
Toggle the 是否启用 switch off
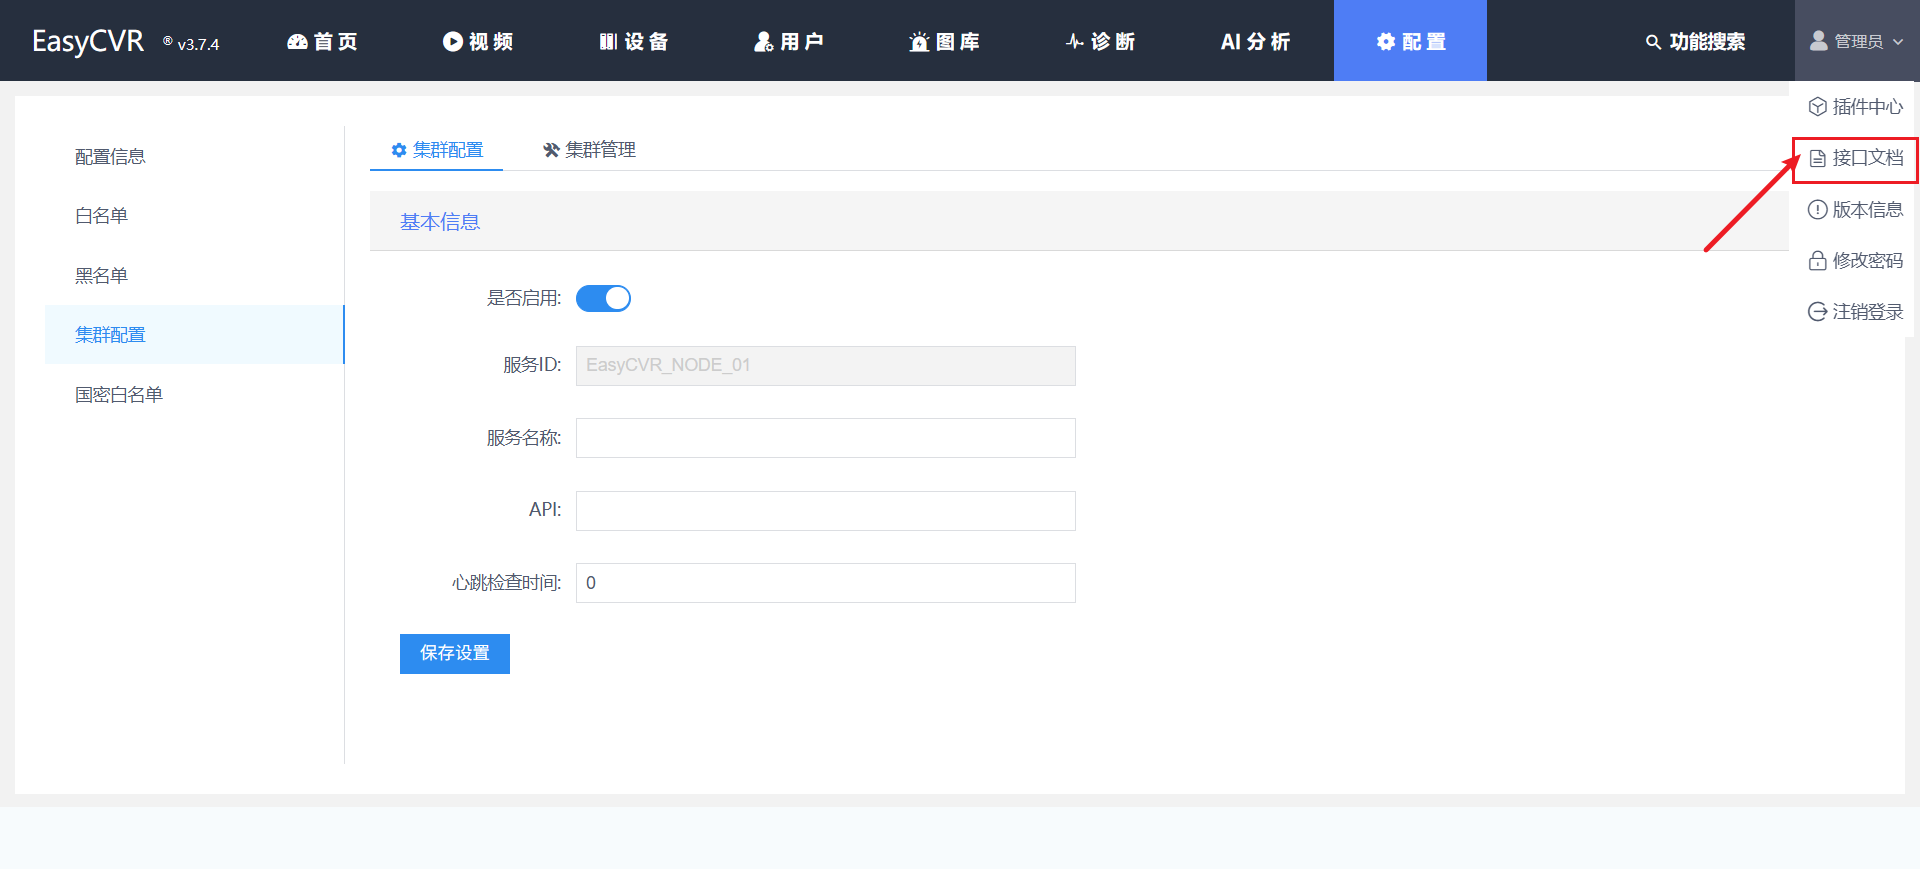point(603,299)
